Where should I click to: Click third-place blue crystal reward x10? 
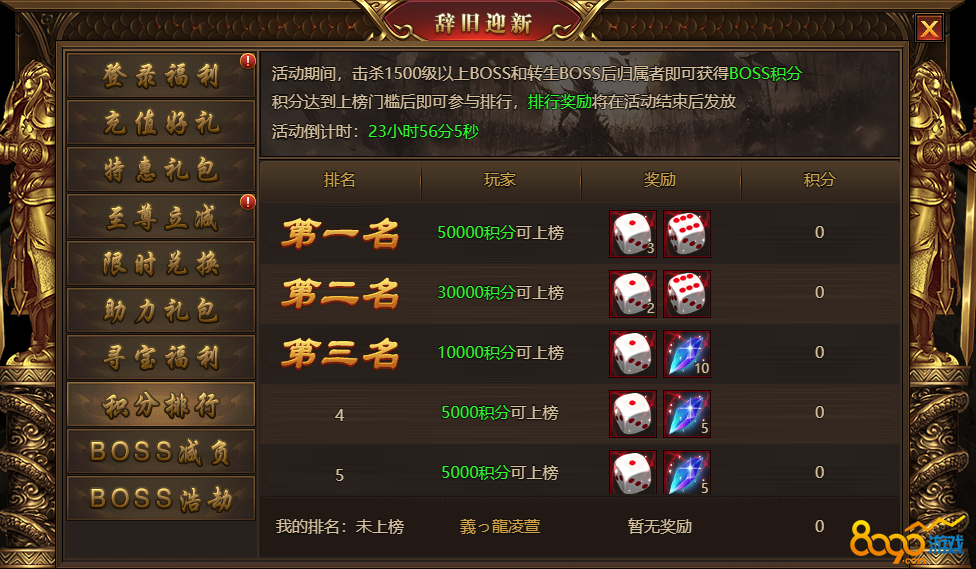coord(687,354)
